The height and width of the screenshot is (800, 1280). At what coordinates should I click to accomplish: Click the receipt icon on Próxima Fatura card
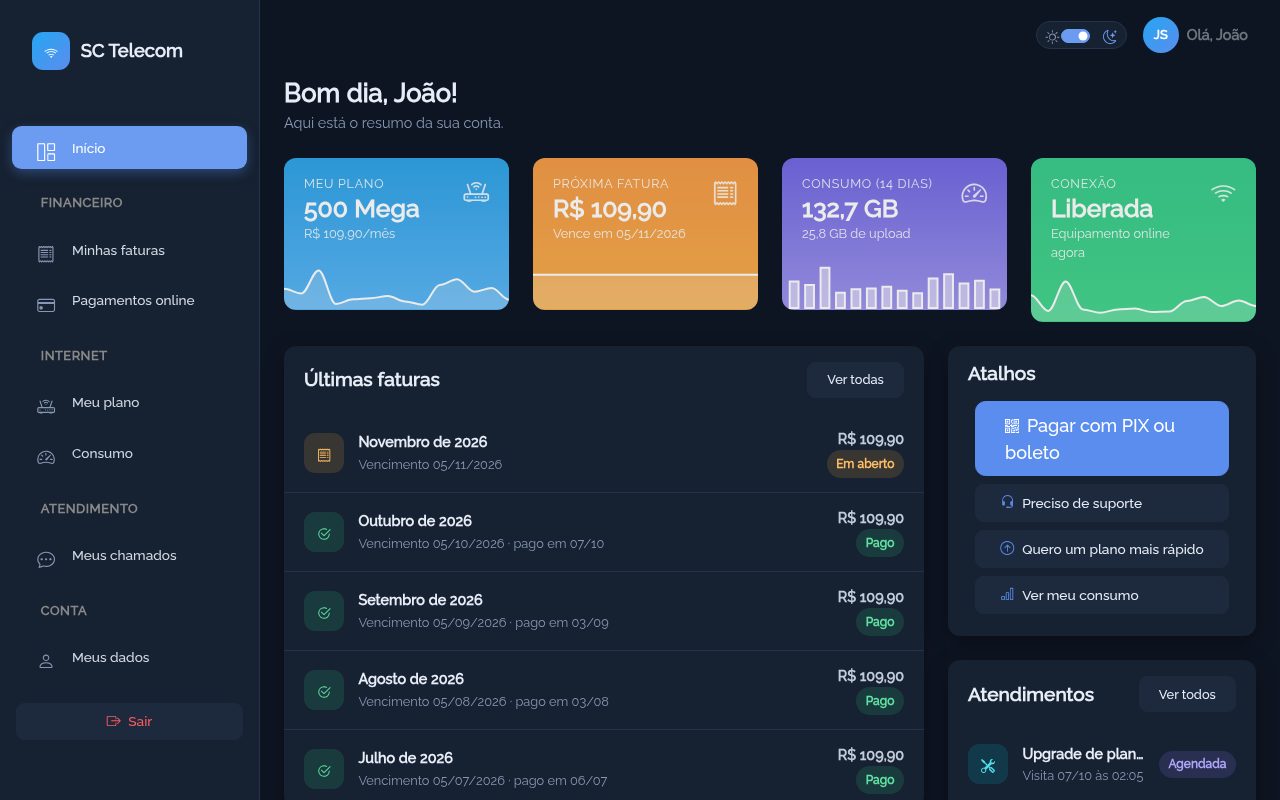point(725,193)
